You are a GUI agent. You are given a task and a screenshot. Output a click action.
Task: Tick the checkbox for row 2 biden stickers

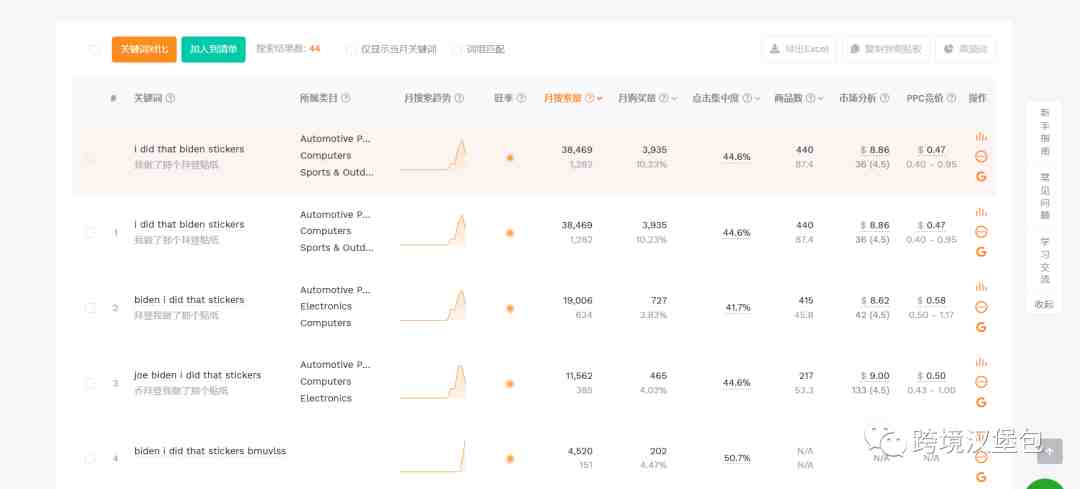pyautogui.click(x=90, y=308)
